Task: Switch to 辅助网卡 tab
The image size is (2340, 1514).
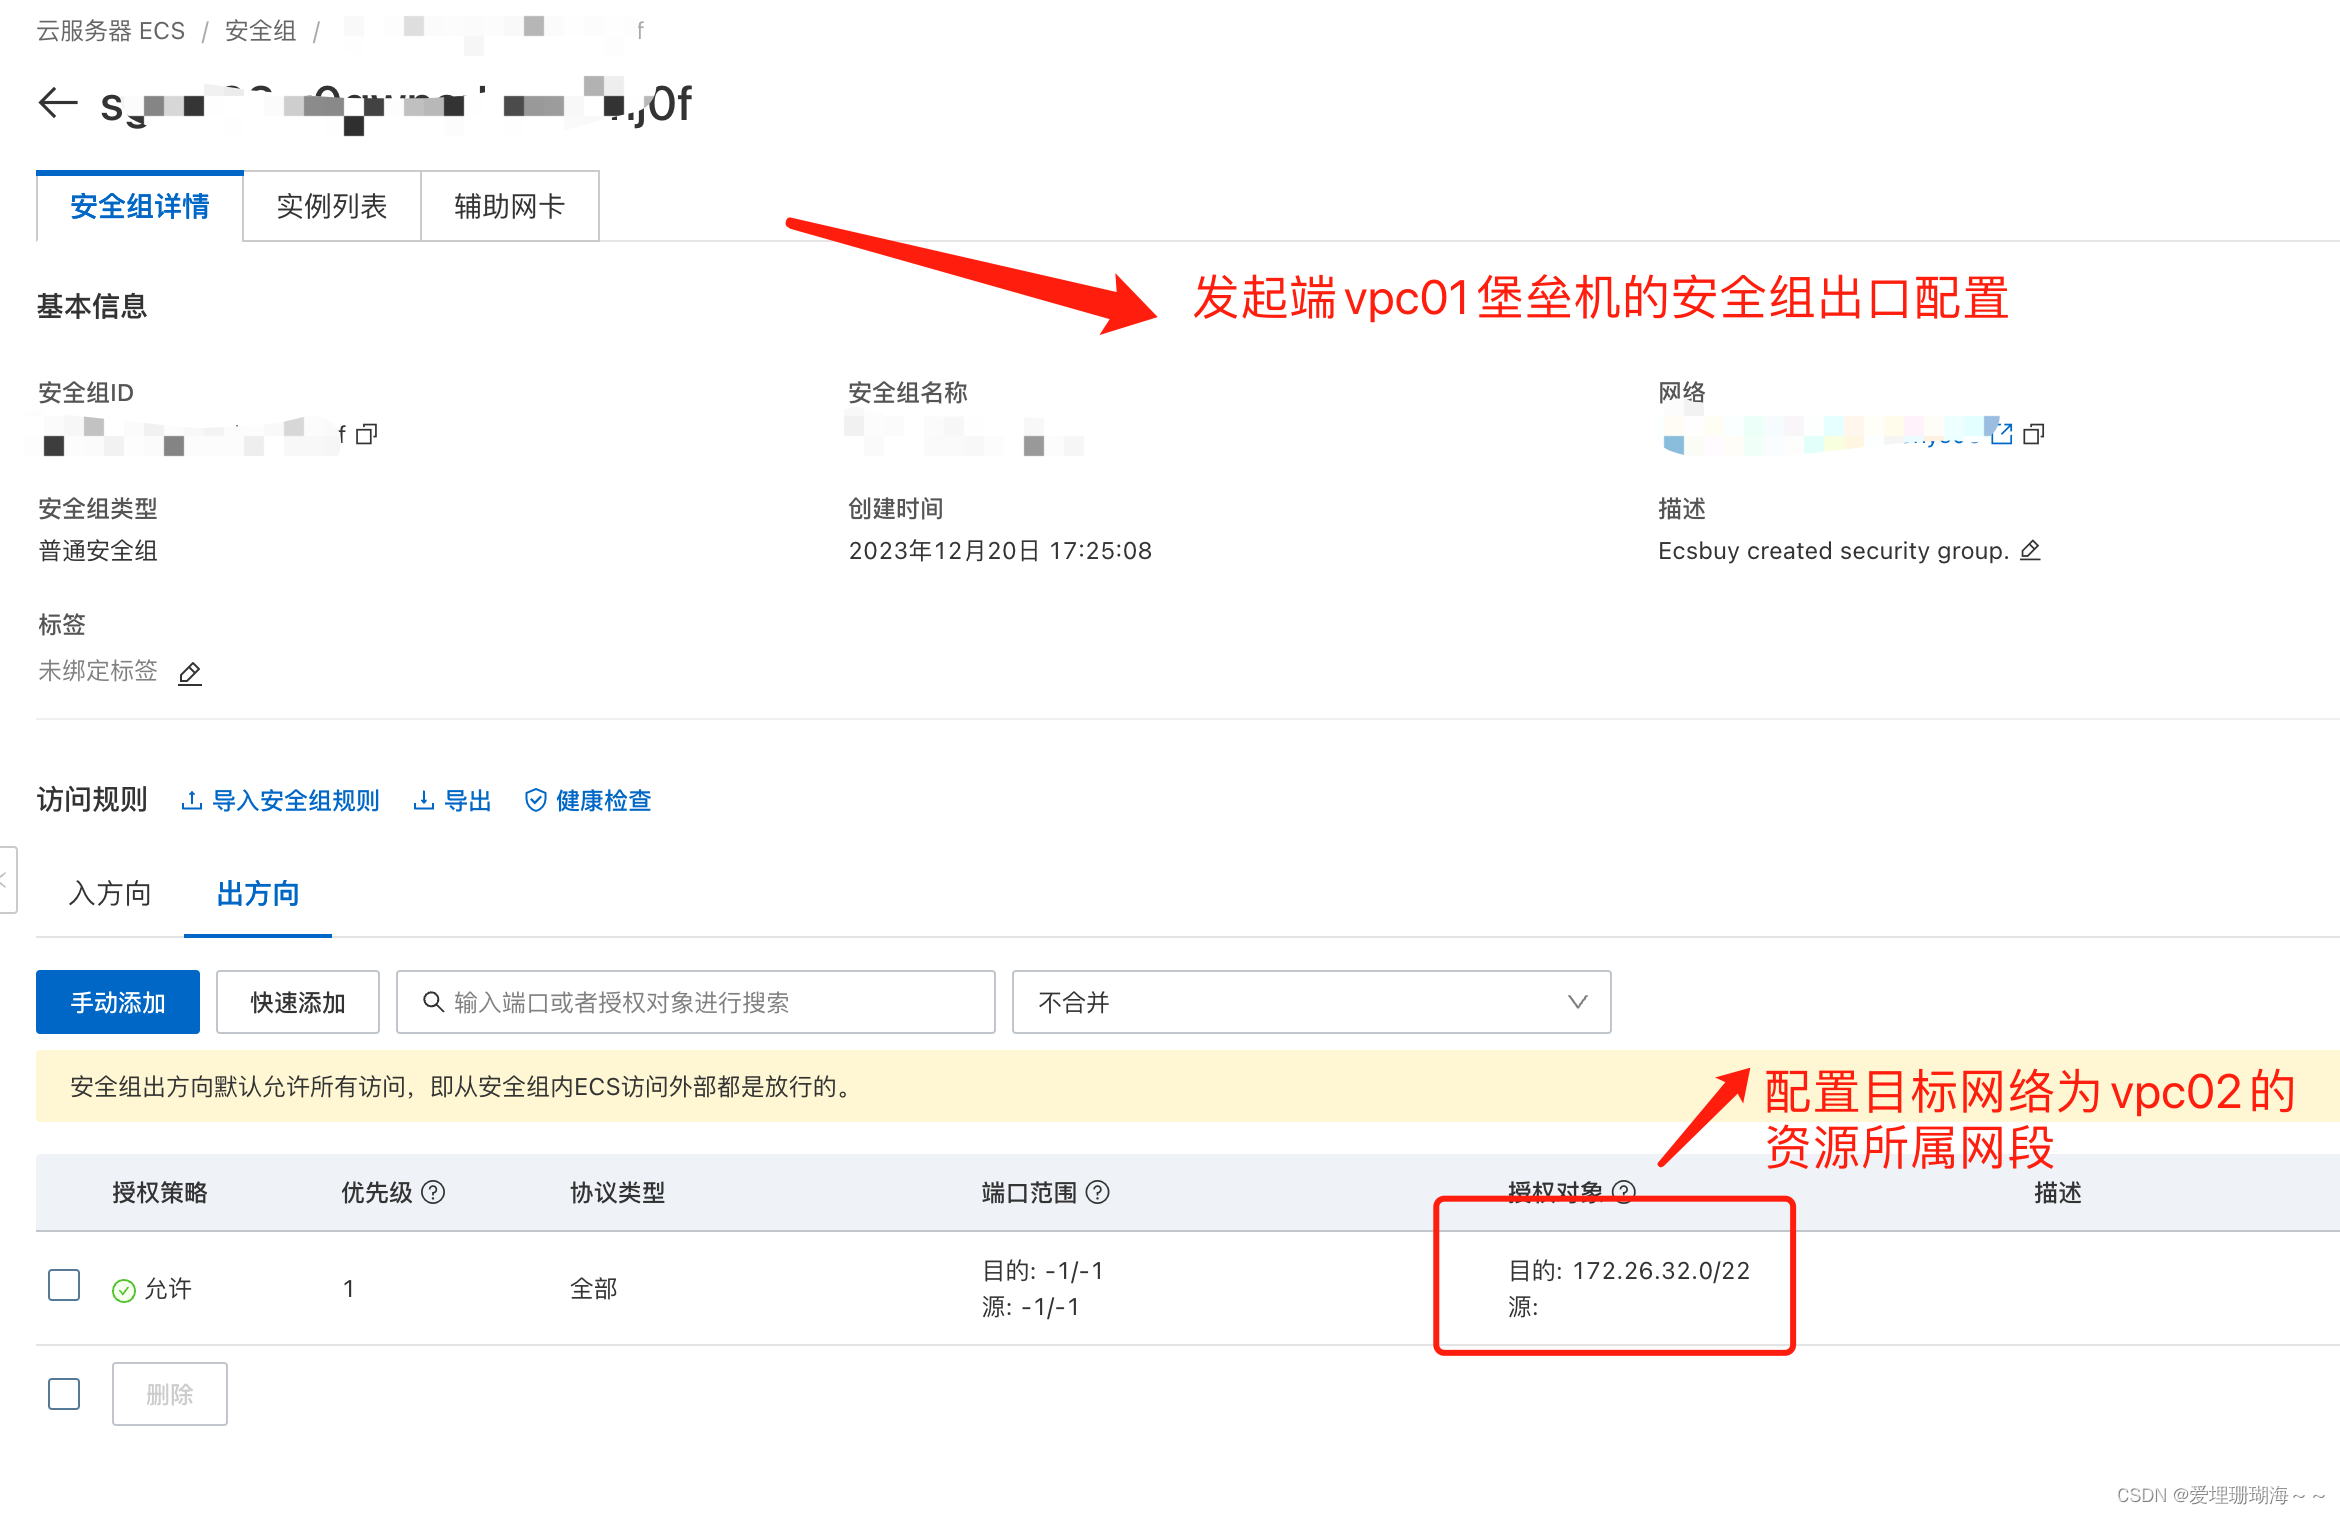Action: click(x=510, y=207)
